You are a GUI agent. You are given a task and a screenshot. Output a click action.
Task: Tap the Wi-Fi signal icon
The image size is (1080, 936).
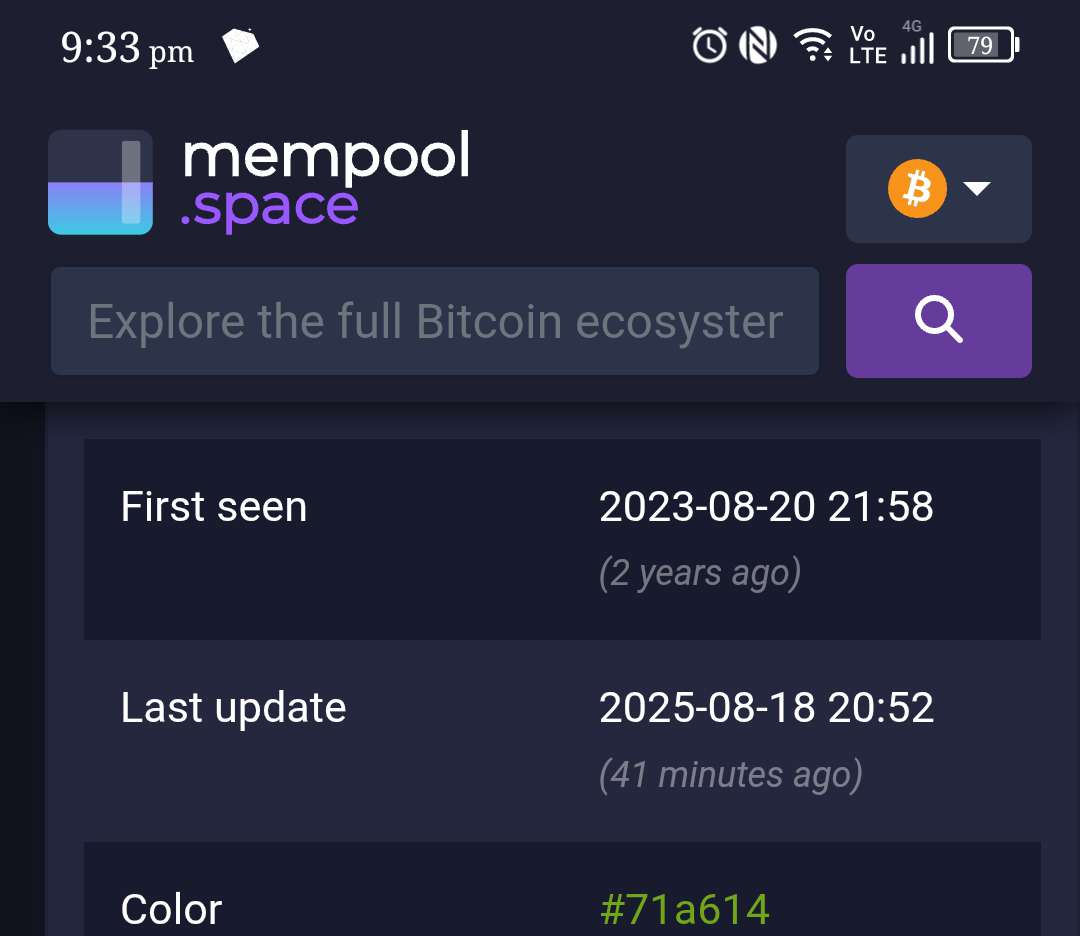[x=813, y=45]
